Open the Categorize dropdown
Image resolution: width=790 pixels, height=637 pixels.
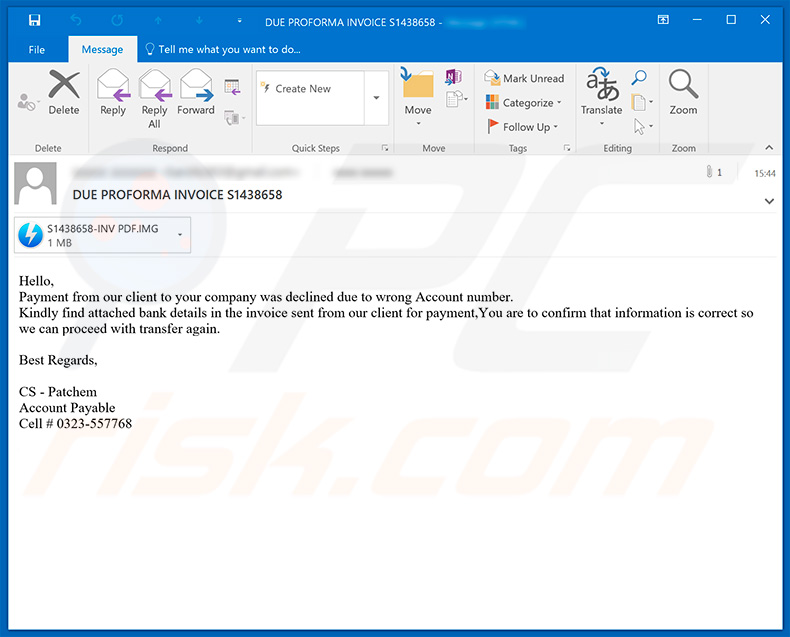click(x=523, y=102)
